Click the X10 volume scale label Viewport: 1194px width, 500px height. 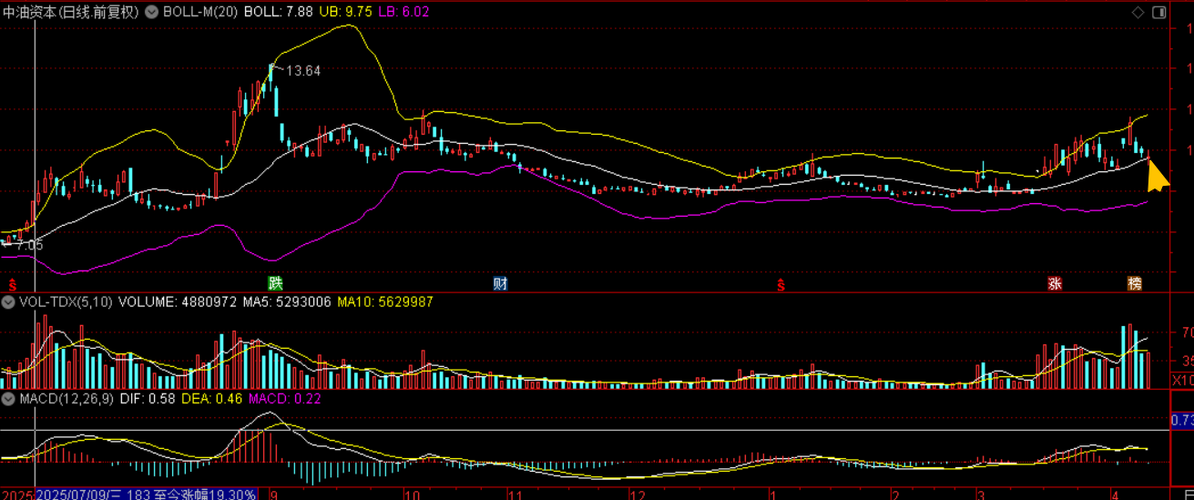(1182, 380)
